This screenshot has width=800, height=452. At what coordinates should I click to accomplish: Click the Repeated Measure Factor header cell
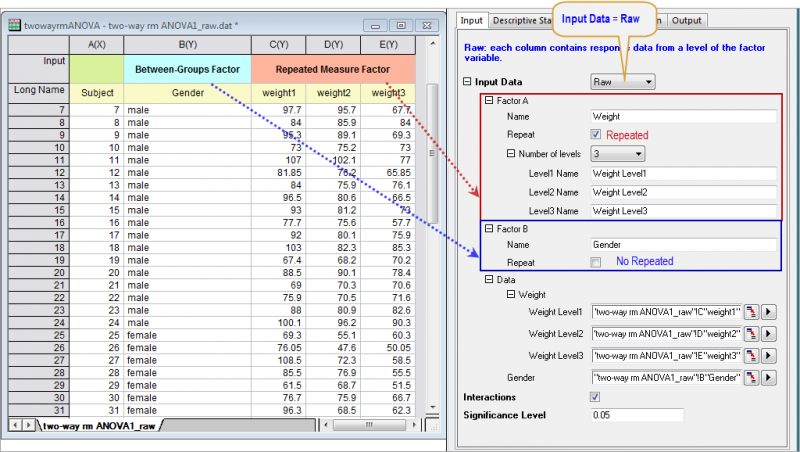[x=333, y=69]
